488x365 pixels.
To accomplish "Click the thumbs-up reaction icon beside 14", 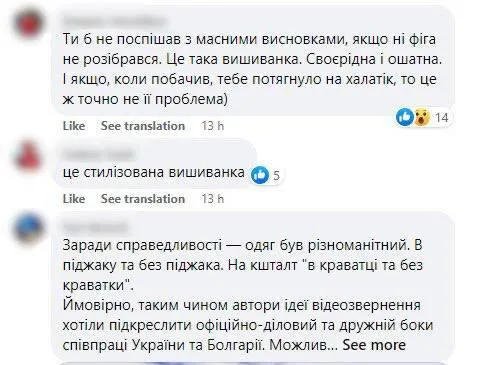I will (405, 117).
